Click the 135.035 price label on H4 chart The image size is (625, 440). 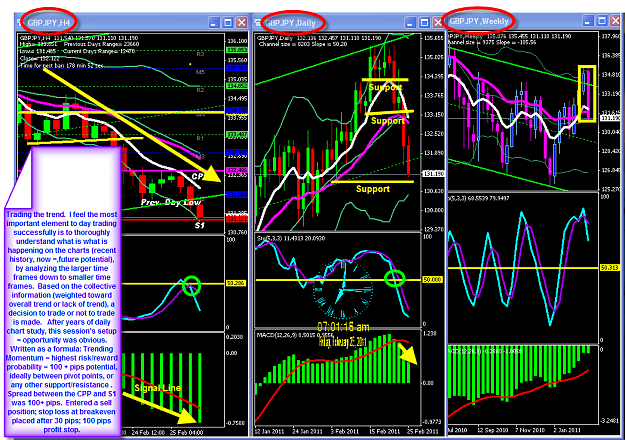(x=237, y=79)
